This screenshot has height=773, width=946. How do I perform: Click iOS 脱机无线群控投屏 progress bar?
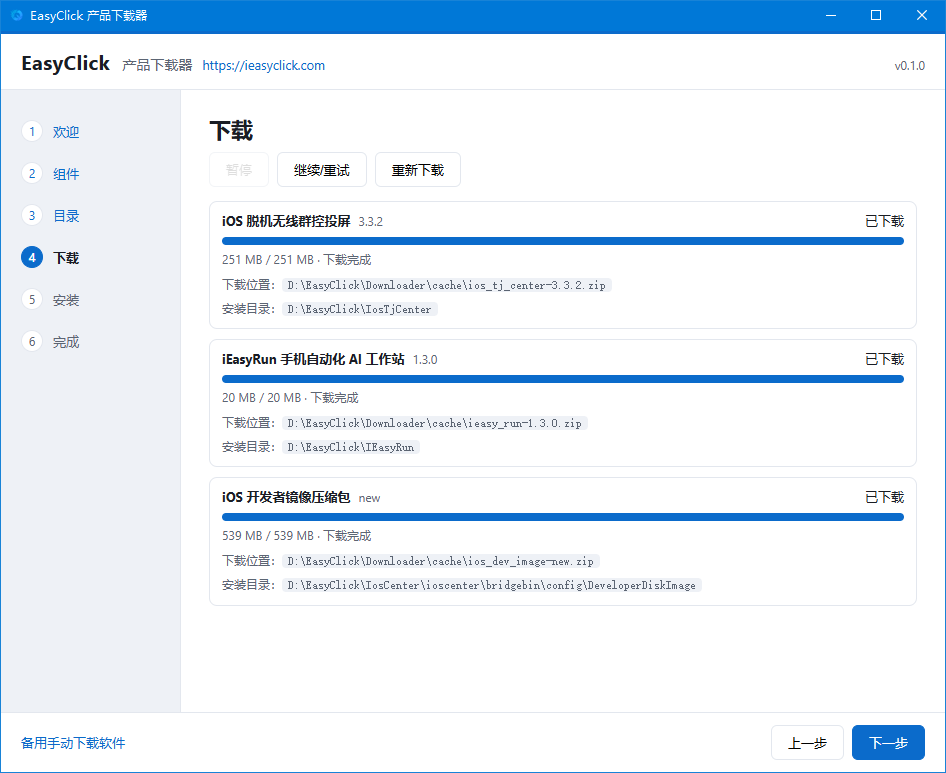pyautogui.click(x=563, y=241)
